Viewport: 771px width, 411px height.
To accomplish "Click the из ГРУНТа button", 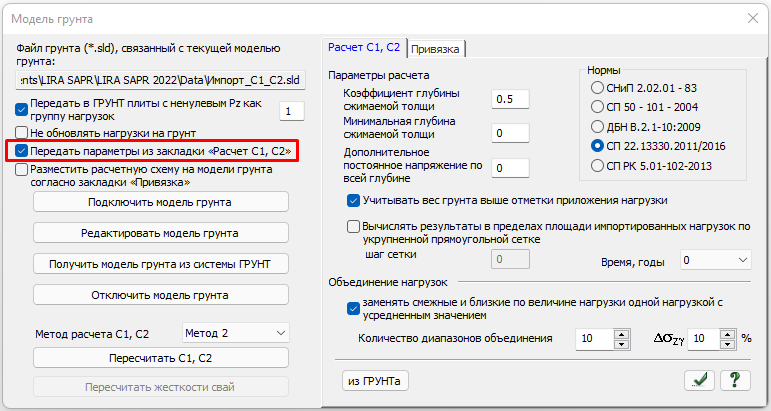I will [x=375, y=380].
